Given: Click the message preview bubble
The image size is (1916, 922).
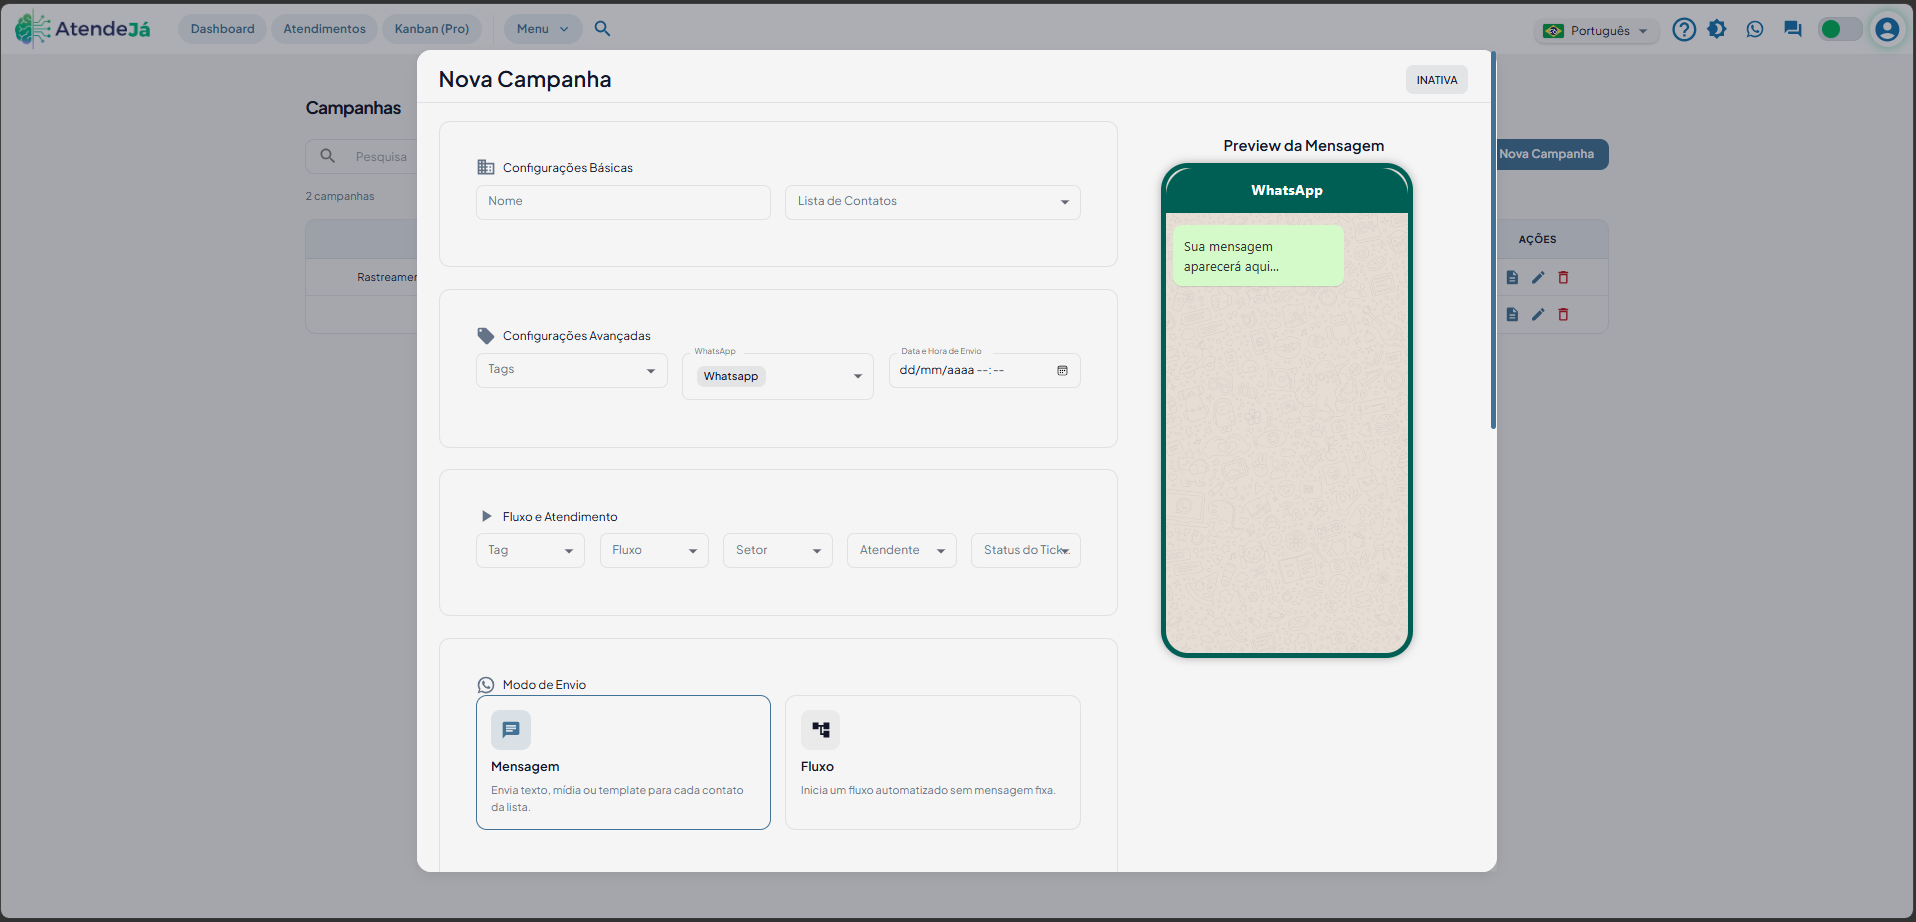Looking at the screenshot, I should [x=1258, y=256].
